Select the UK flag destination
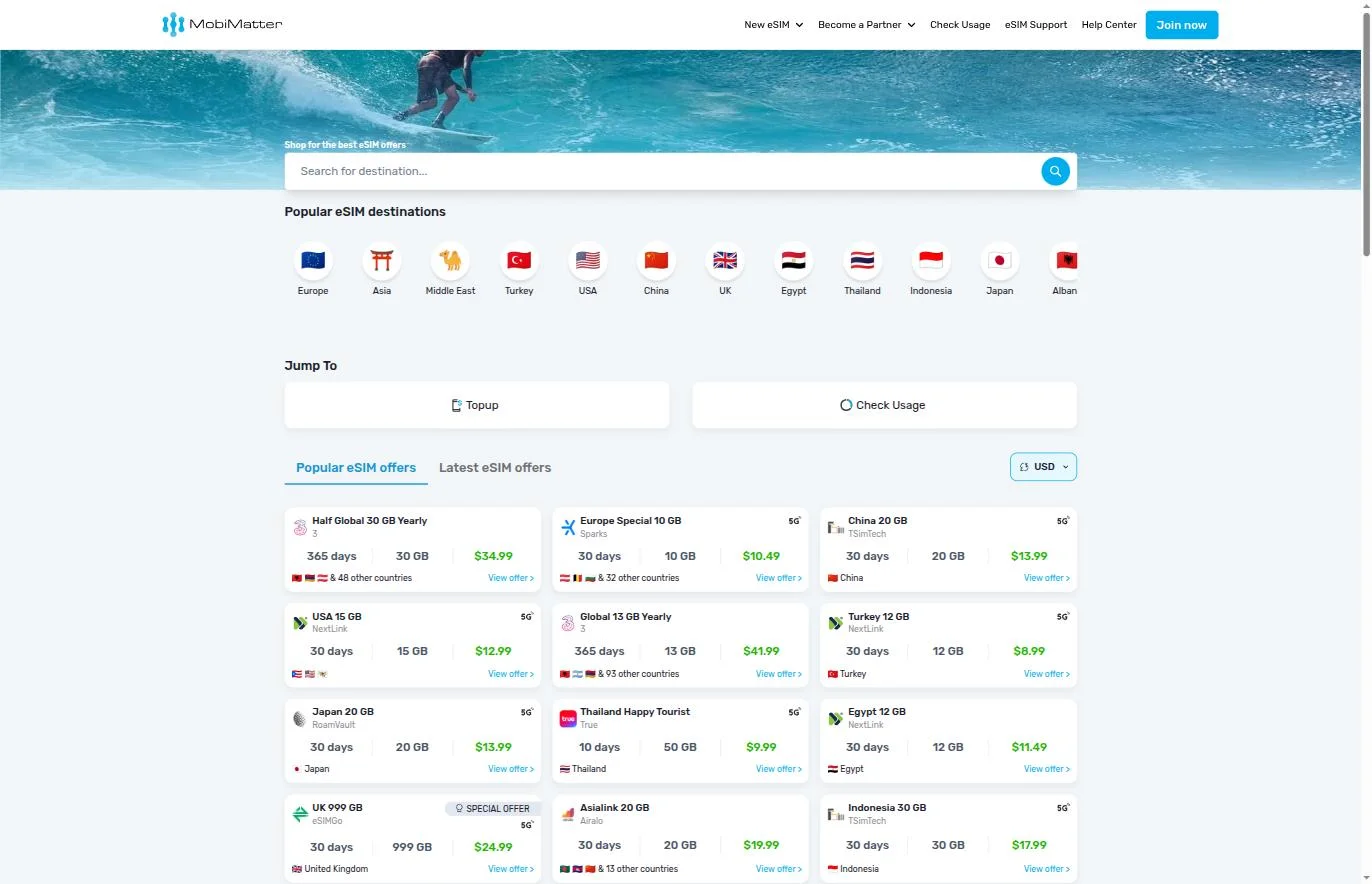 coord(725,261)
